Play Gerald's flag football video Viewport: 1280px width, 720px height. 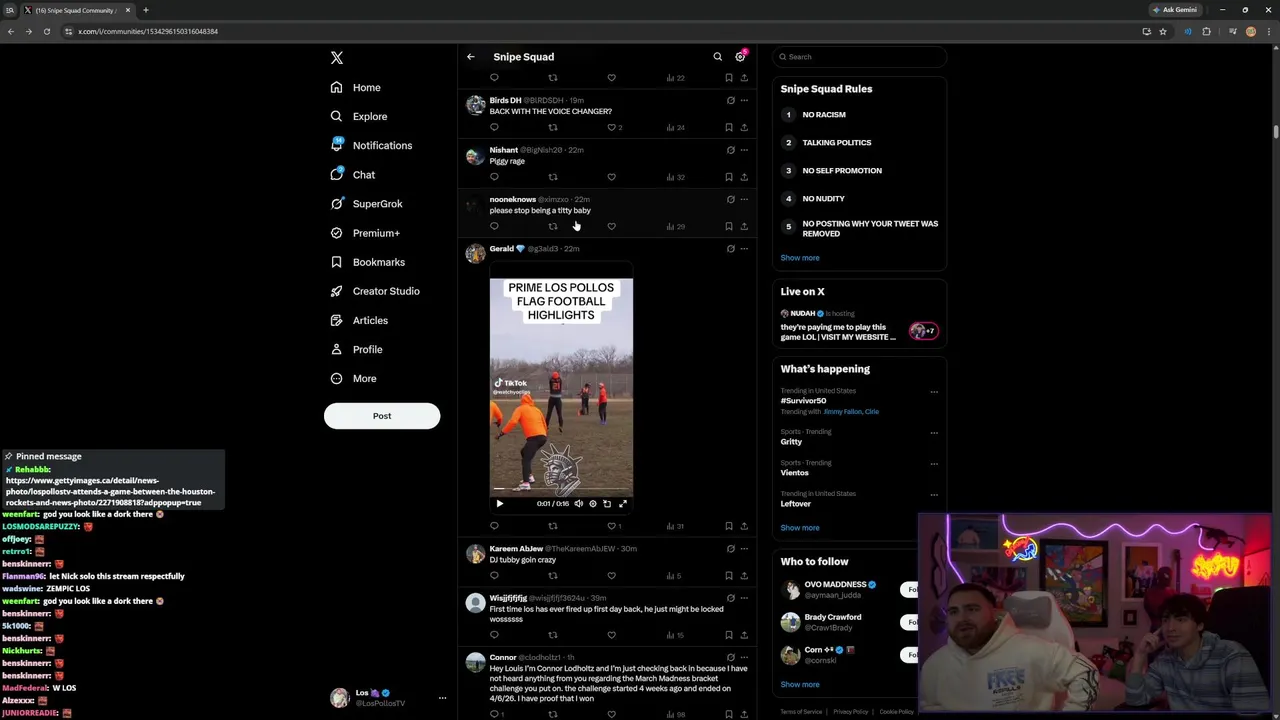click(499, 504)
